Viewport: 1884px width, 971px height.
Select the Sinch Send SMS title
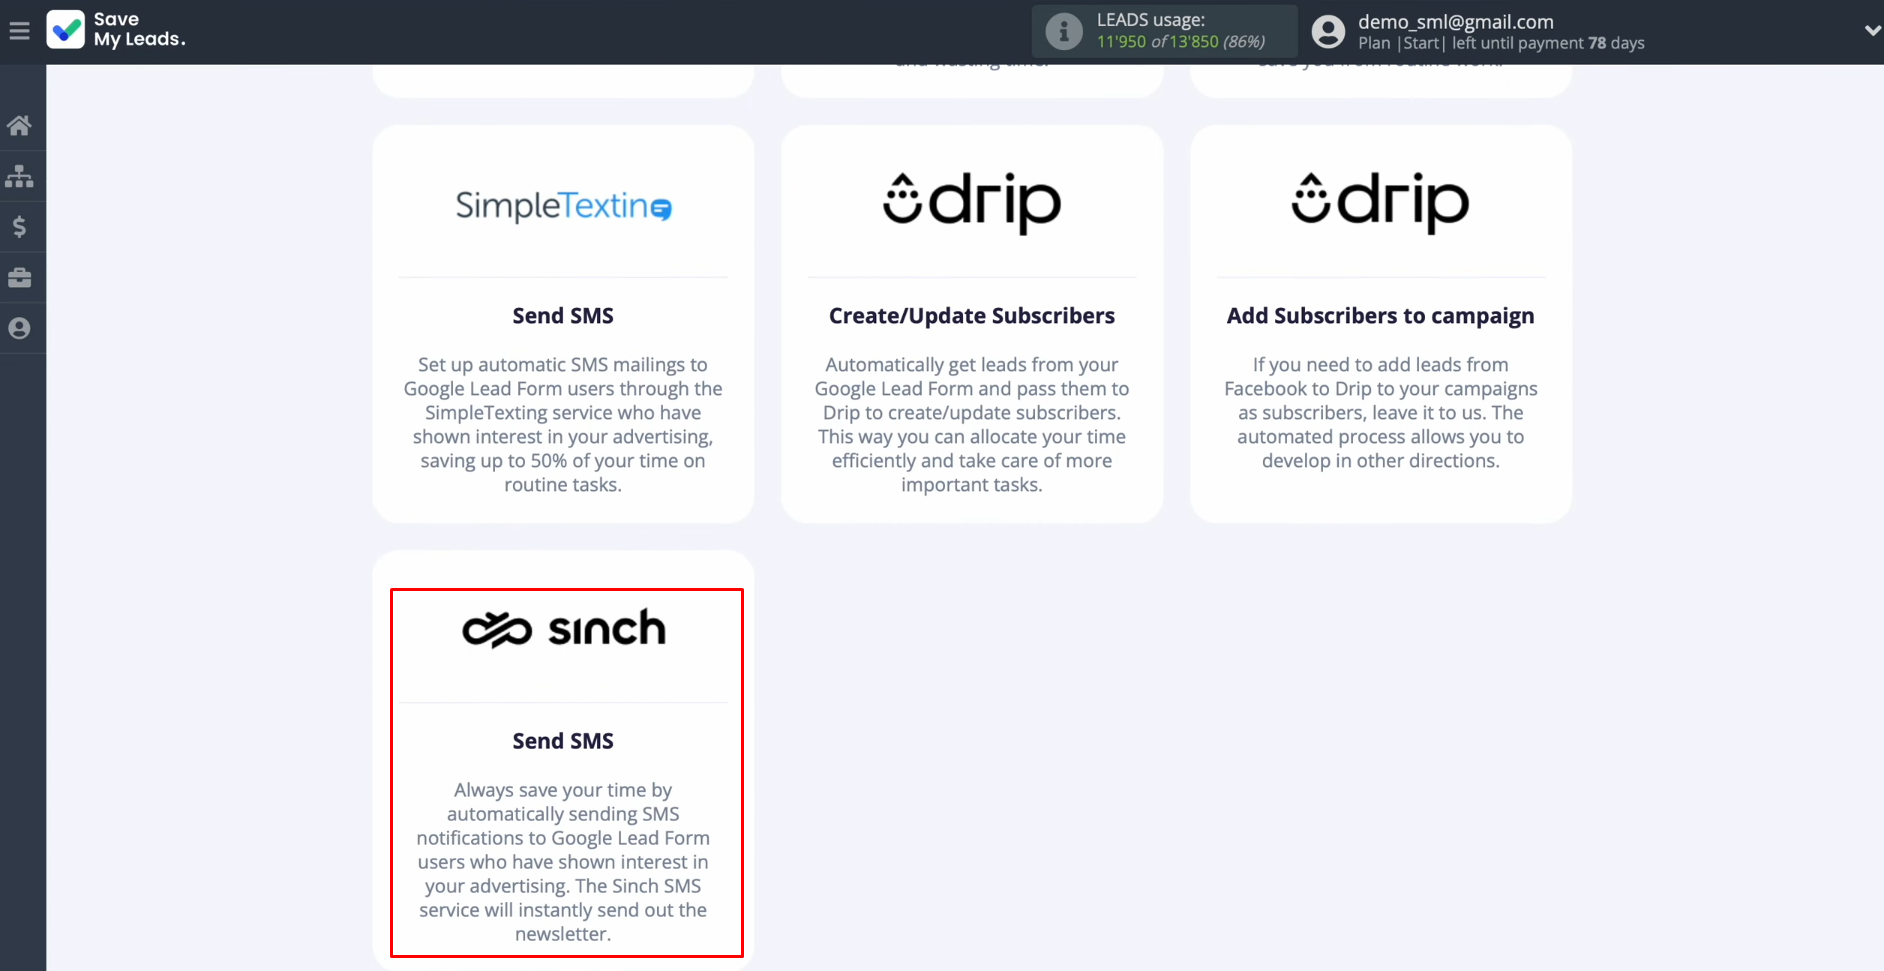click(563, 741)
